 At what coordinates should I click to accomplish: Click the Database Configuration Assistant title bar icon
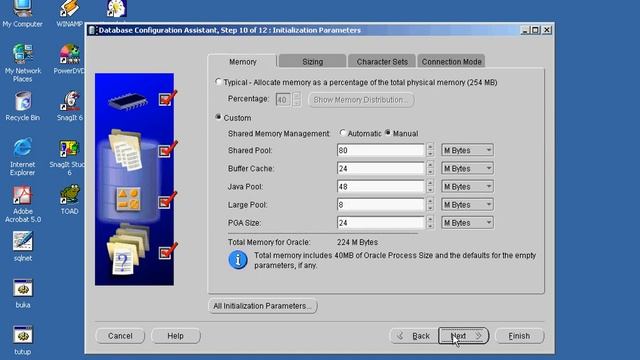click(x=92, y=30)
